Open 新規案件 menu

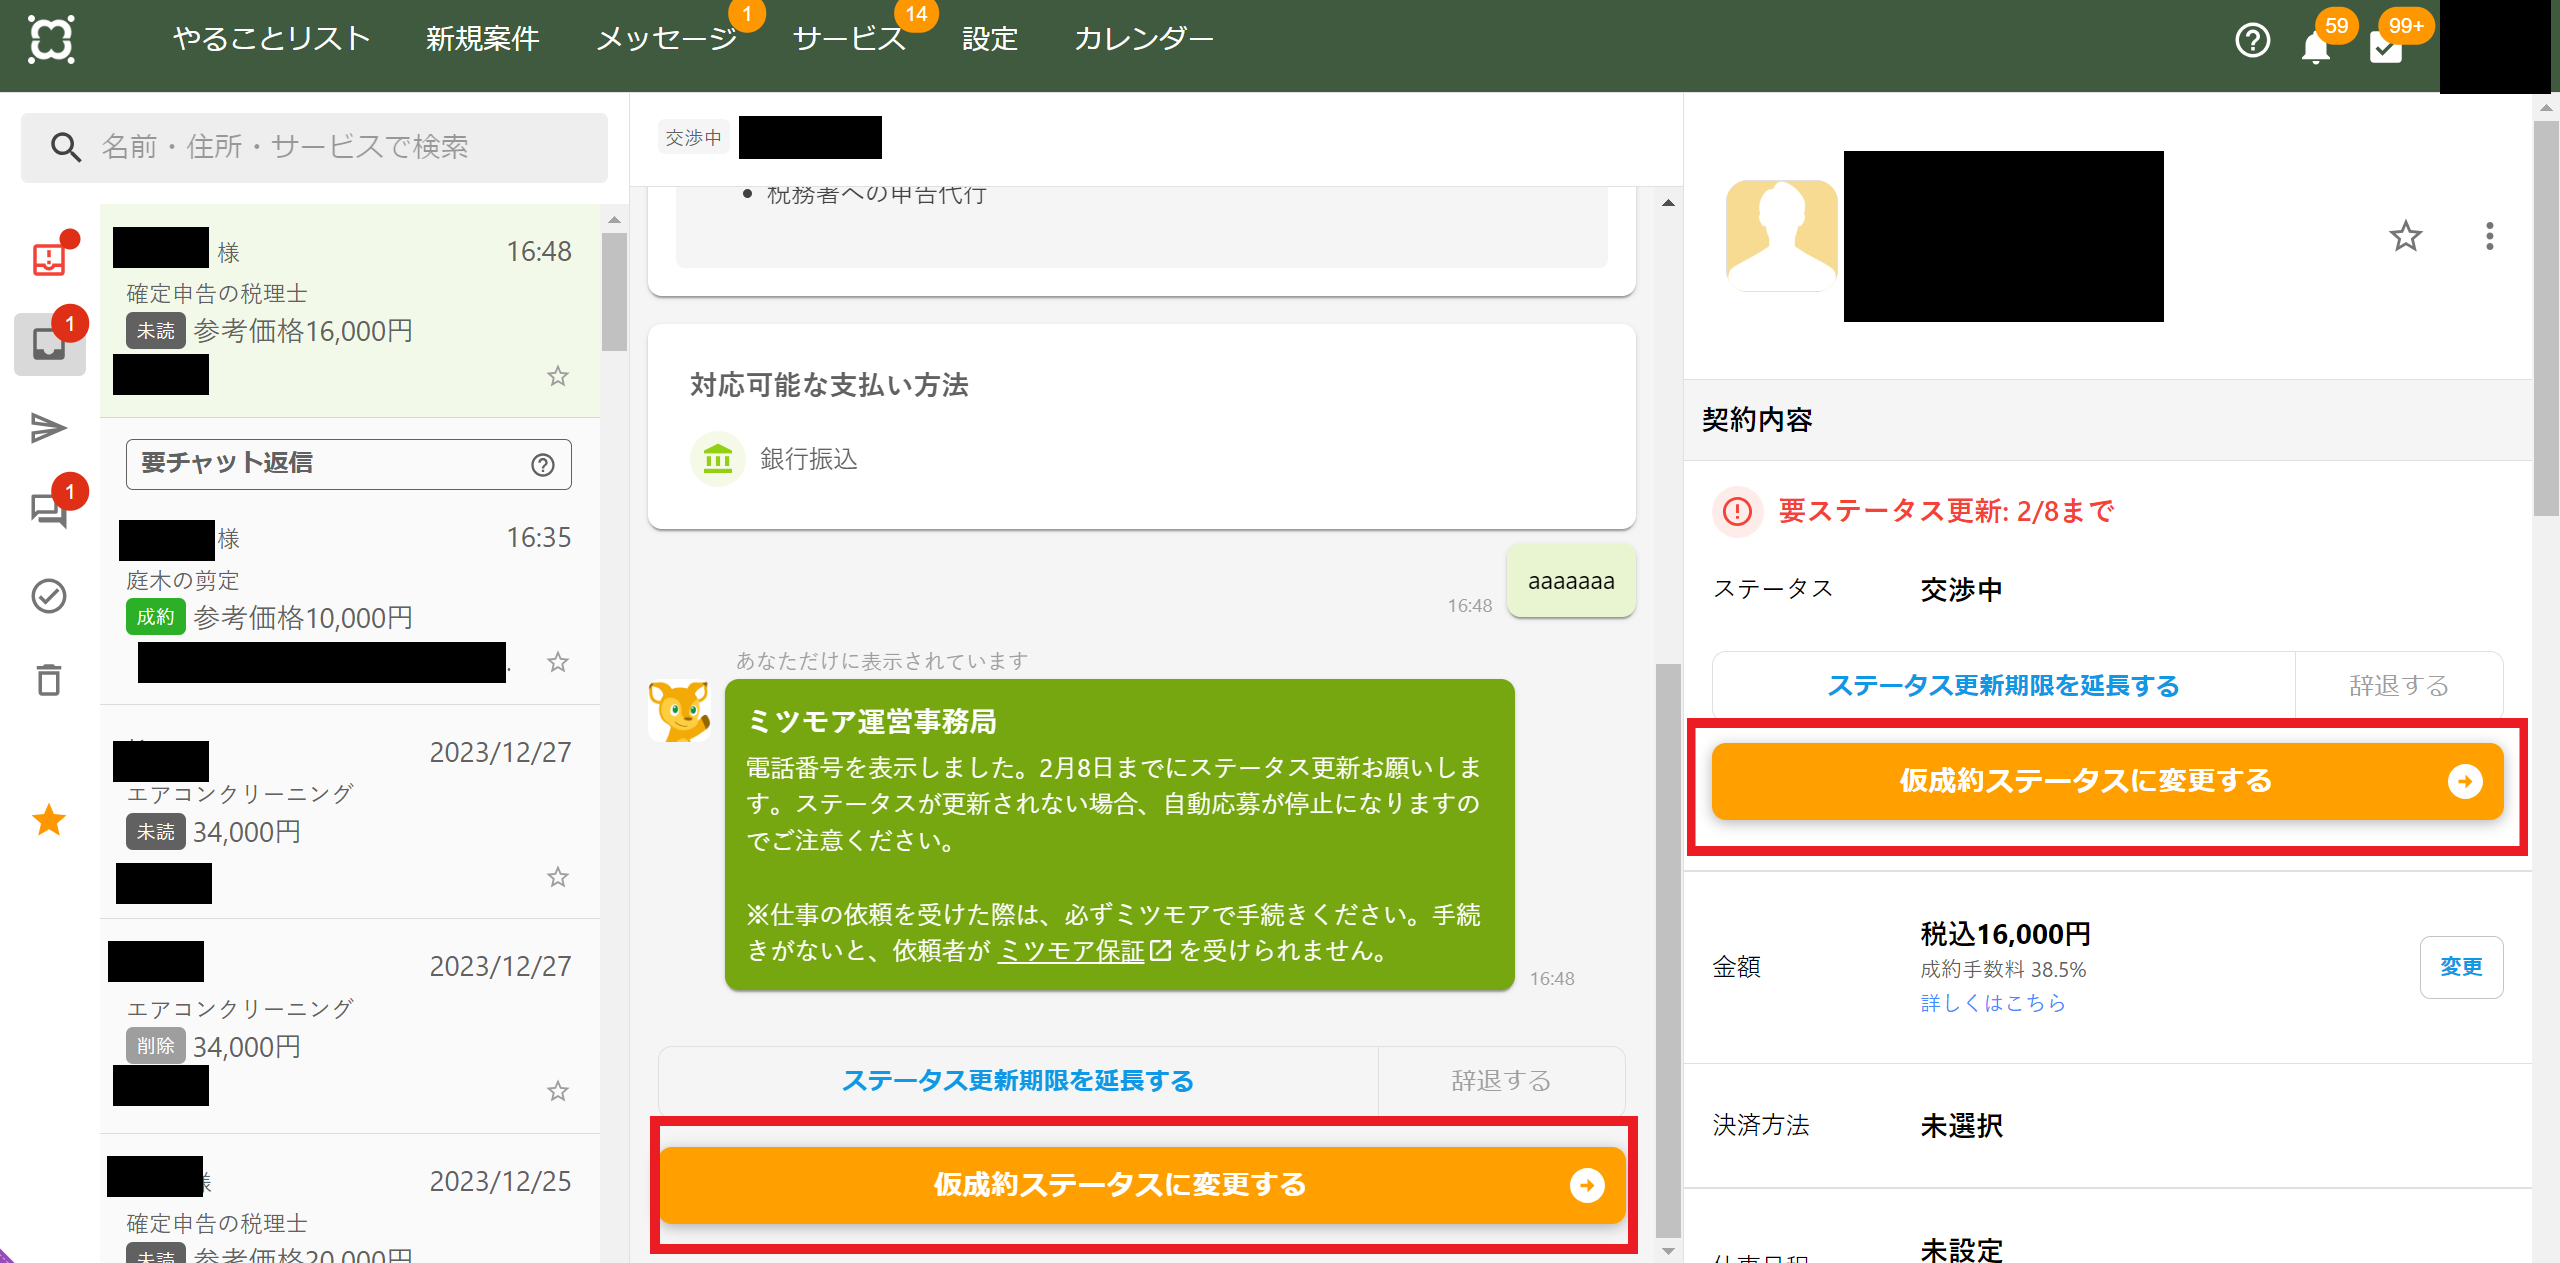tap(483, 38)
